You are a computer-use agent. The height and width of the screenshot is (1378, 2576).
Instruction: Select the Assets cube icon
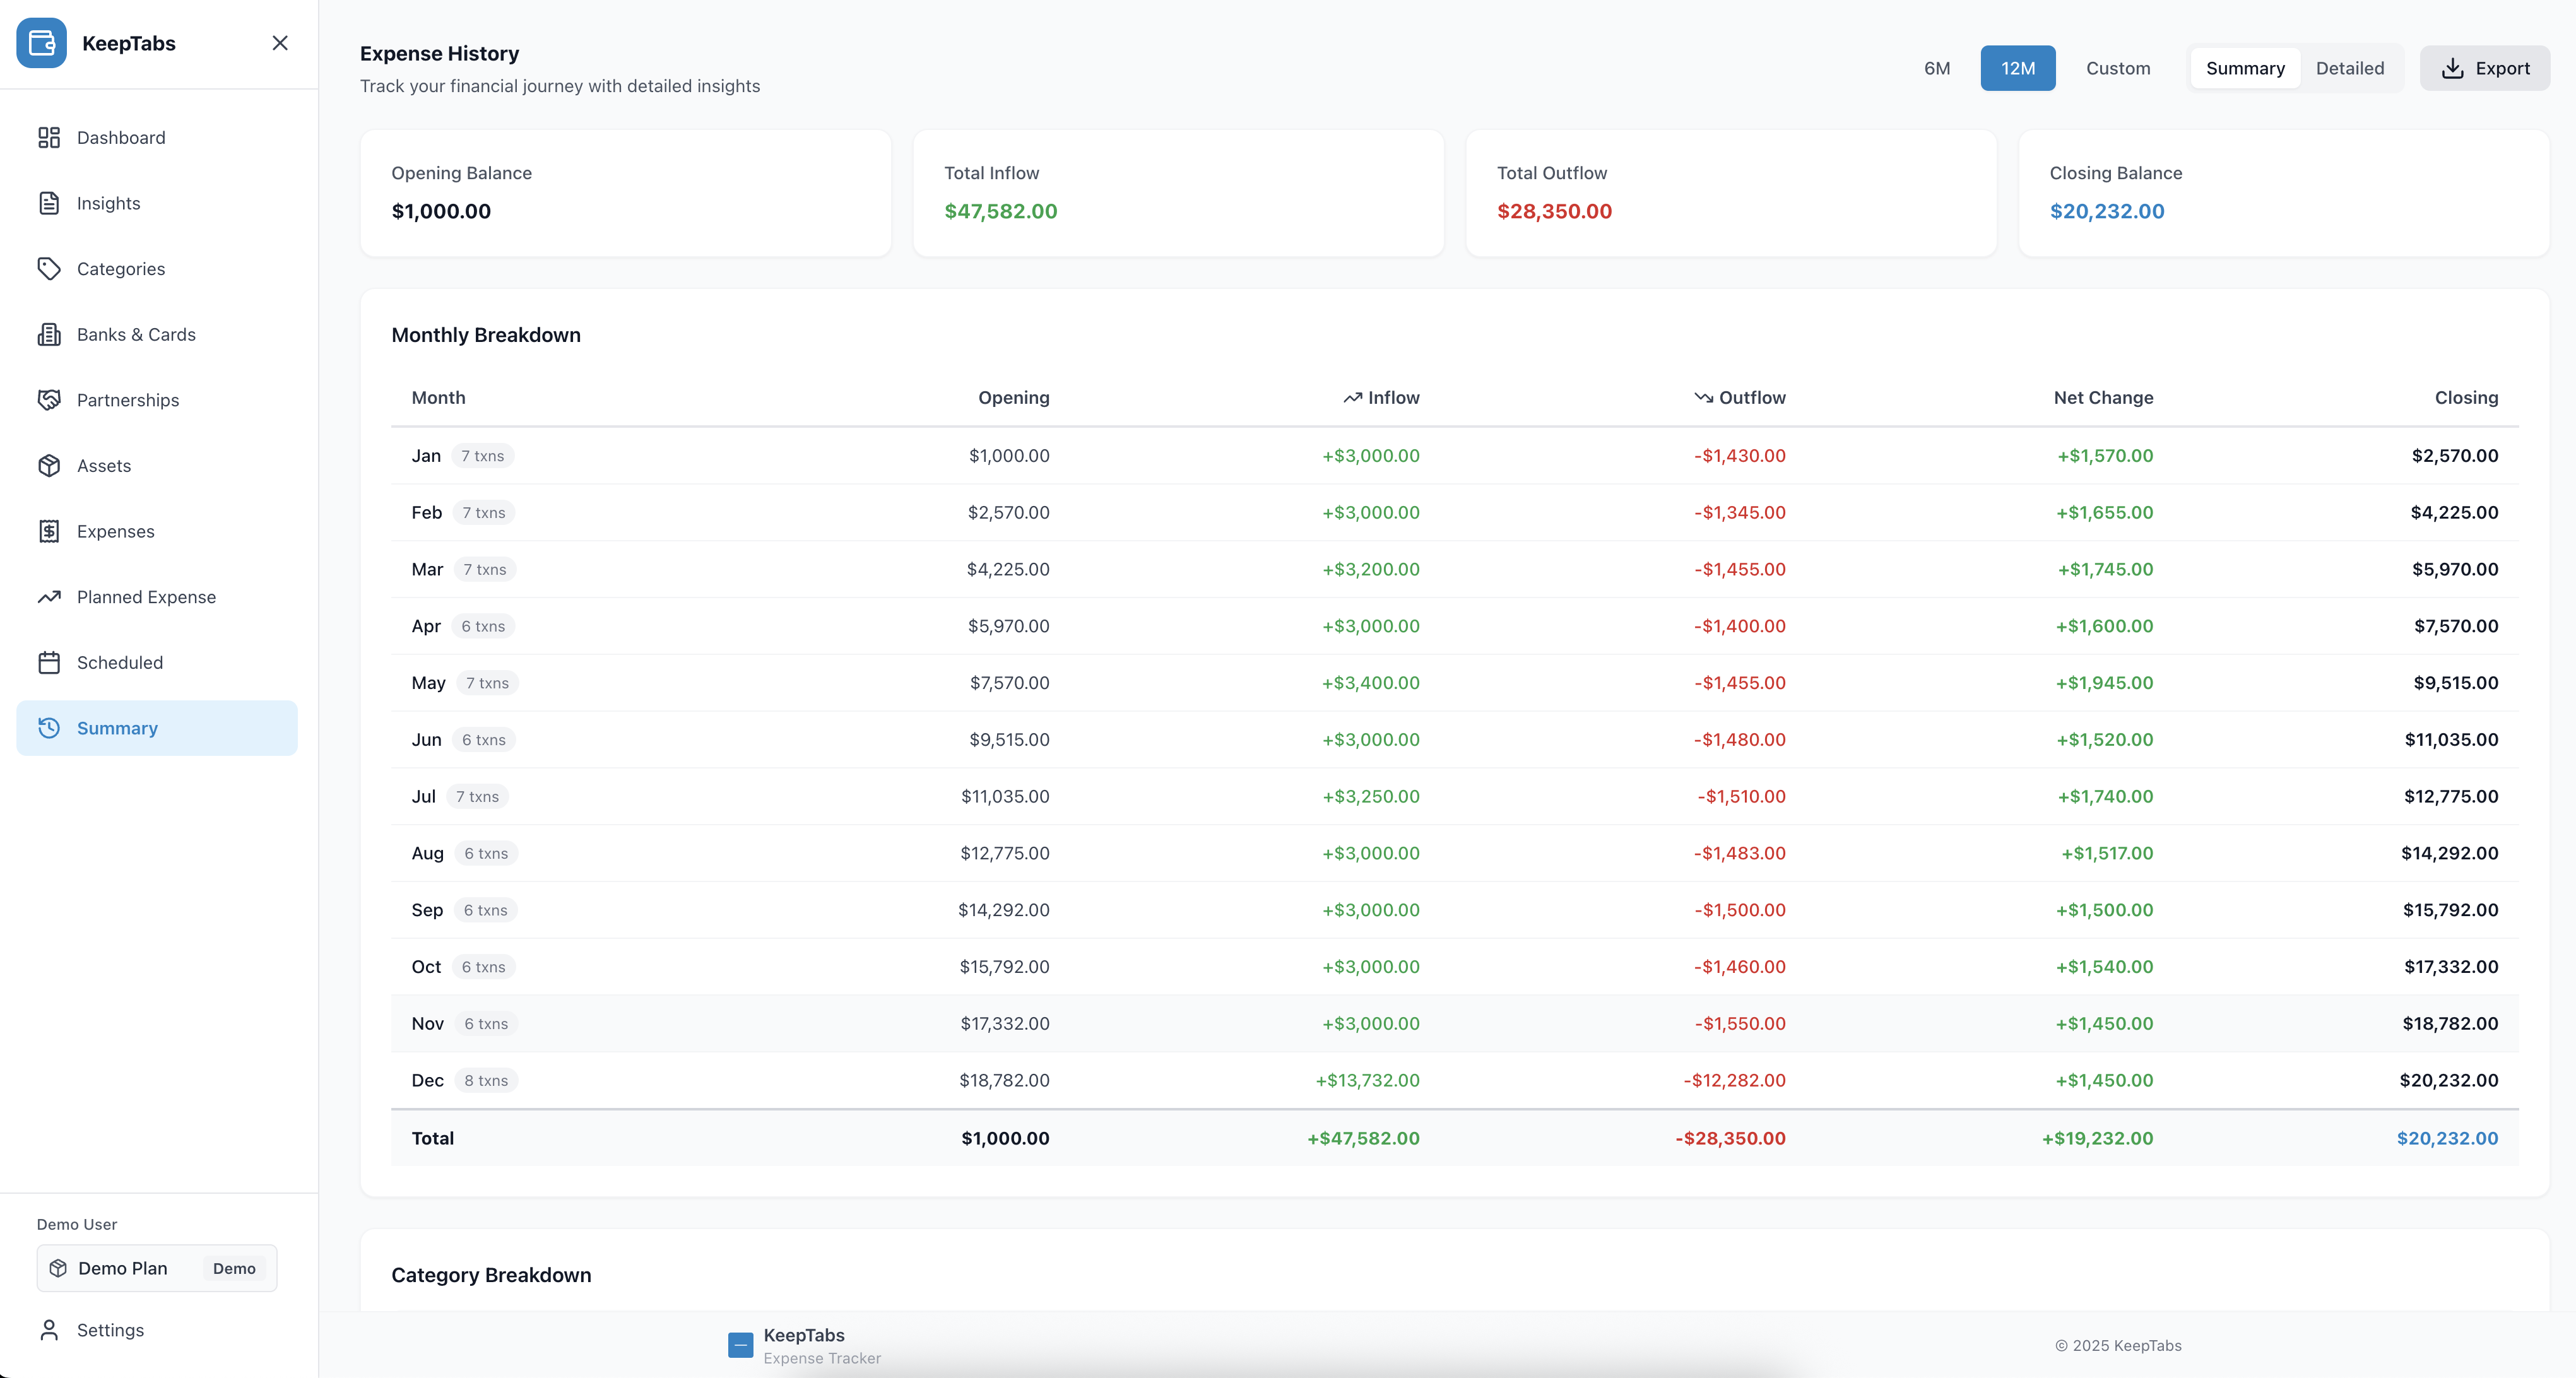click(x=49, y=465)
